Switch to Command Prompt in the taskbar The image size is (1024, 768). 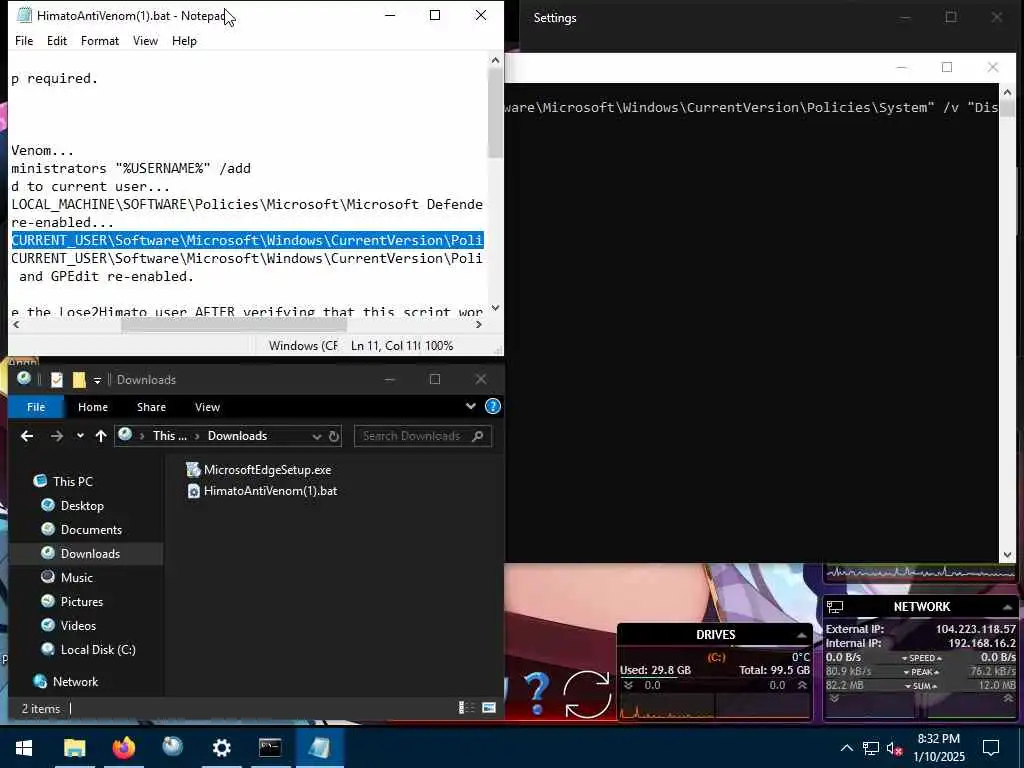click(270, 747)
